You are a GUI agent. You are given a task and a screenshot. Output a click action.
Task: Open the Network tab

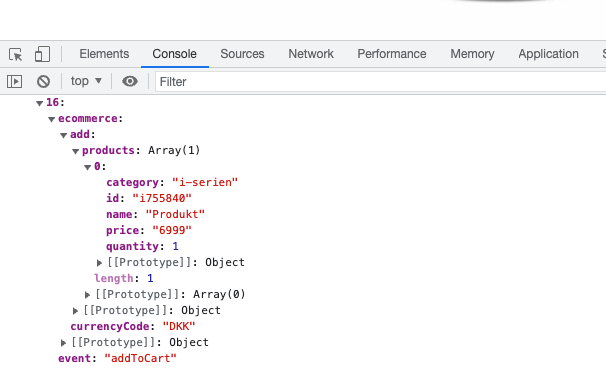[311, 54]
